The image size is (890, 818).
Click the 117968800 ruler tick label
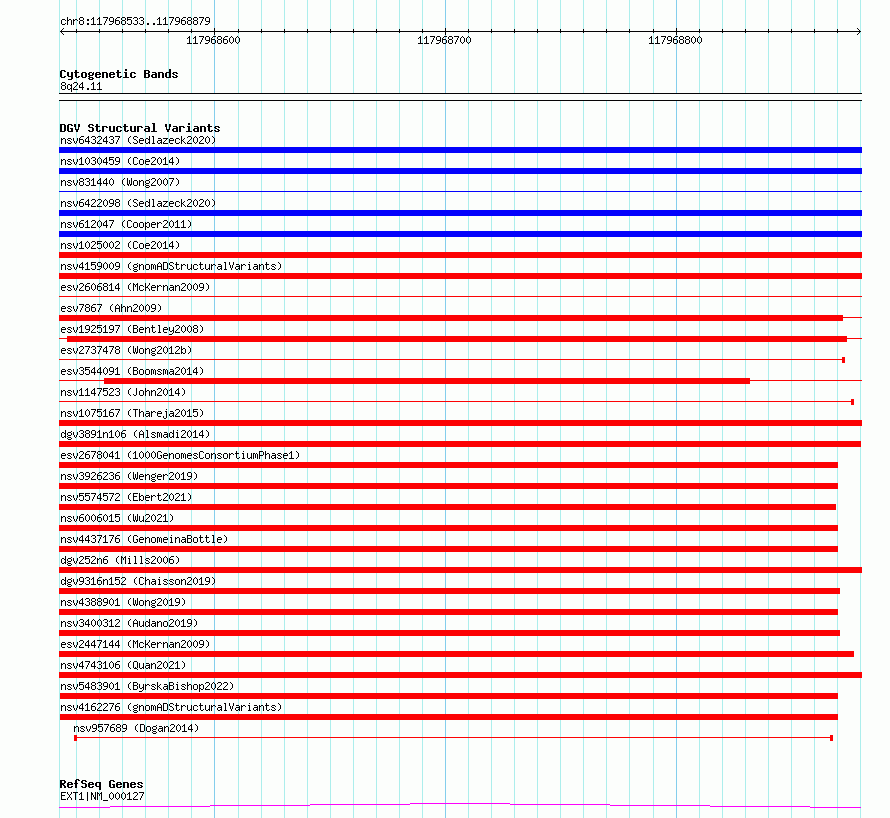pos(675,40)
